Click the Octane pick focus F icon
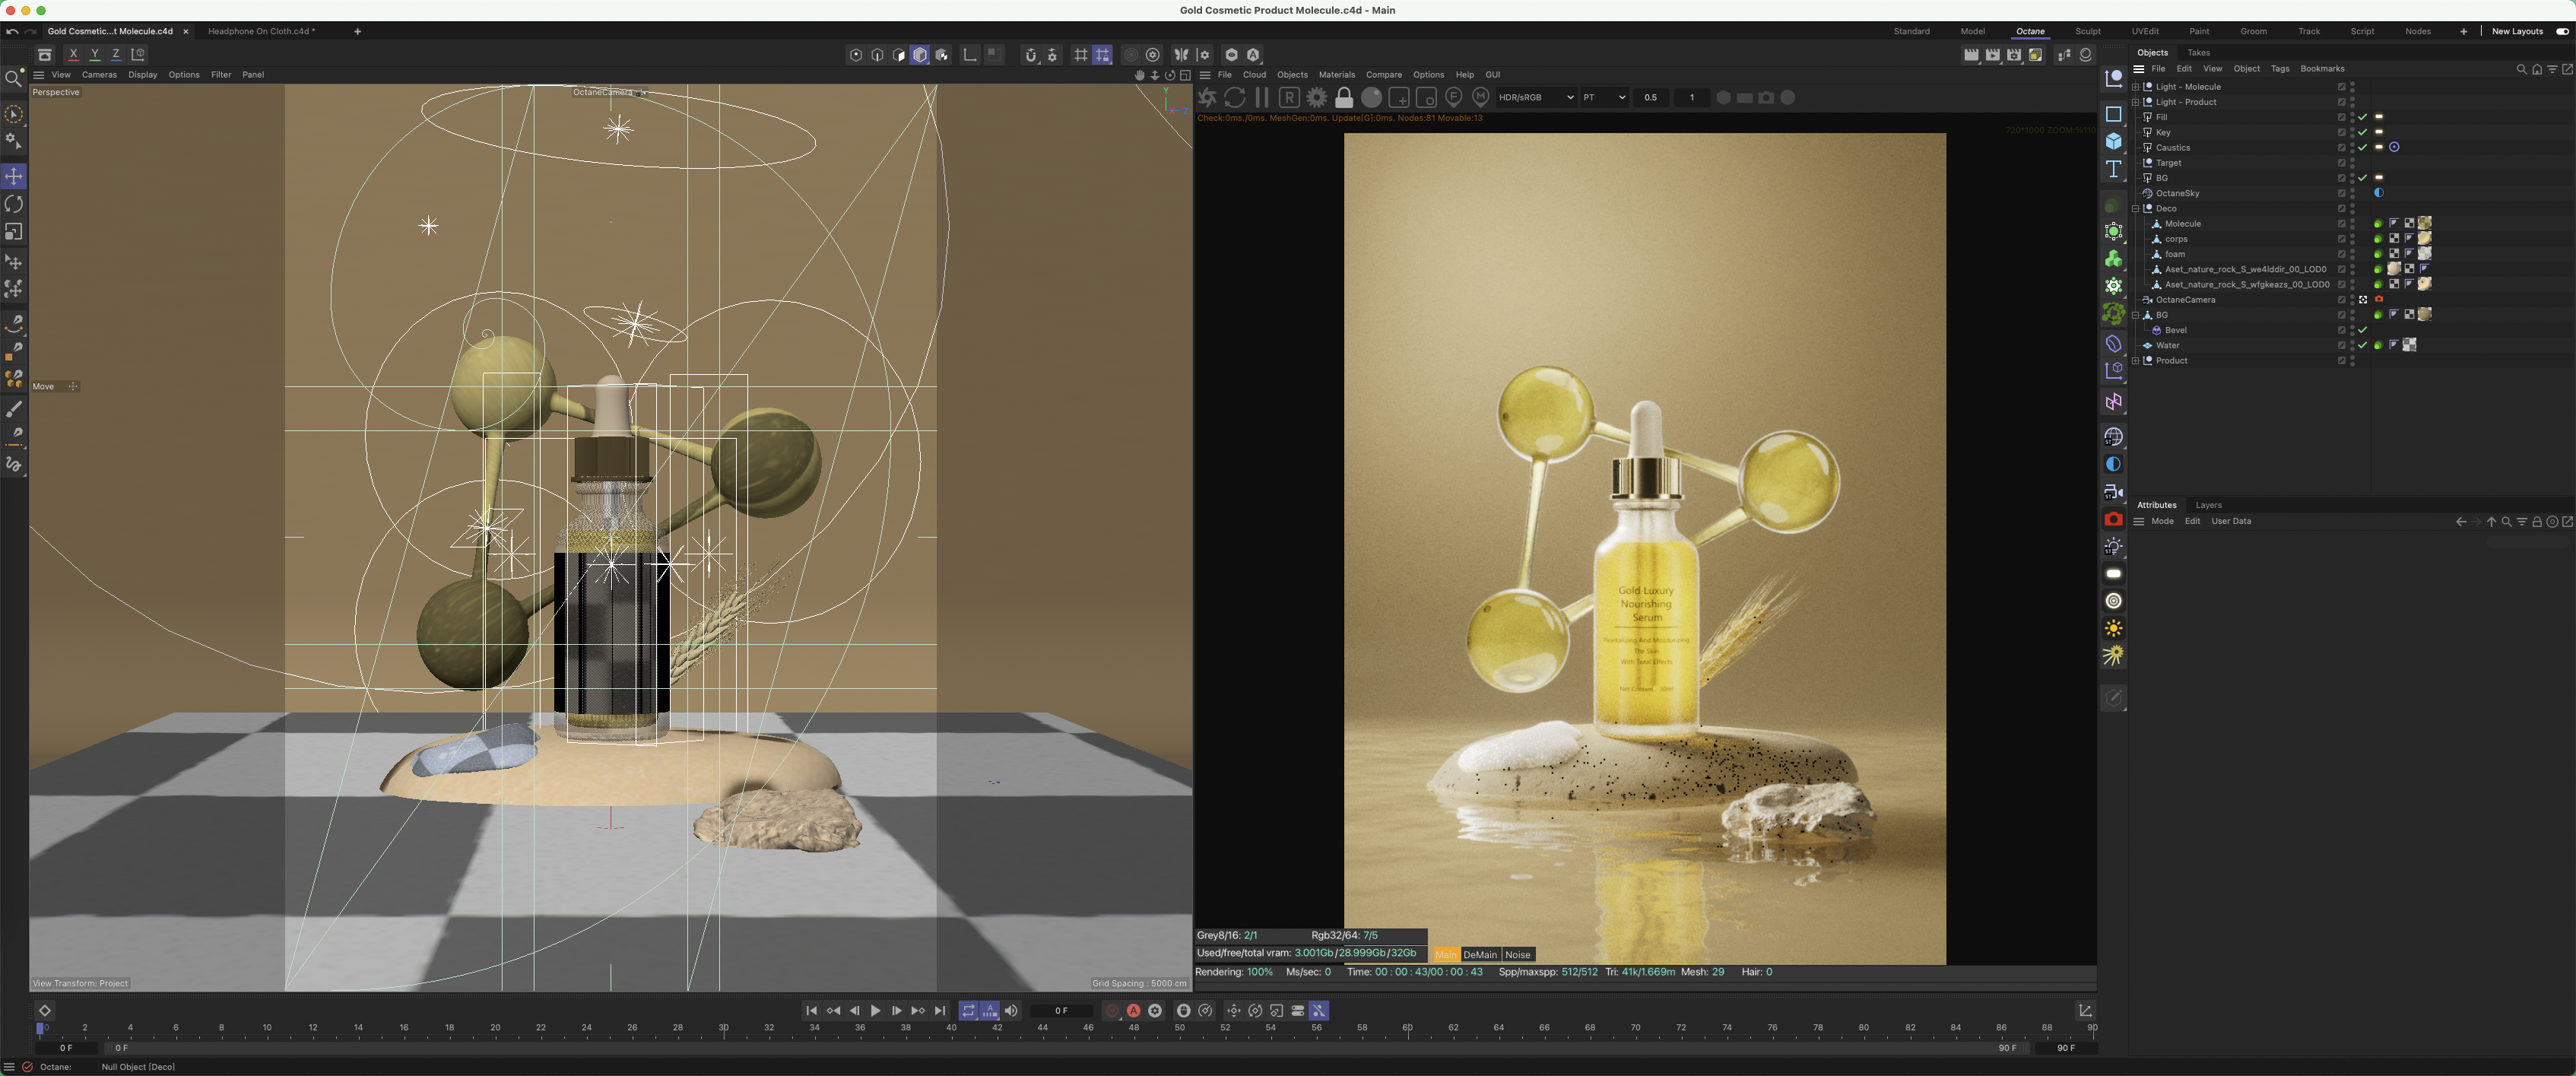 pos(1454,97)
